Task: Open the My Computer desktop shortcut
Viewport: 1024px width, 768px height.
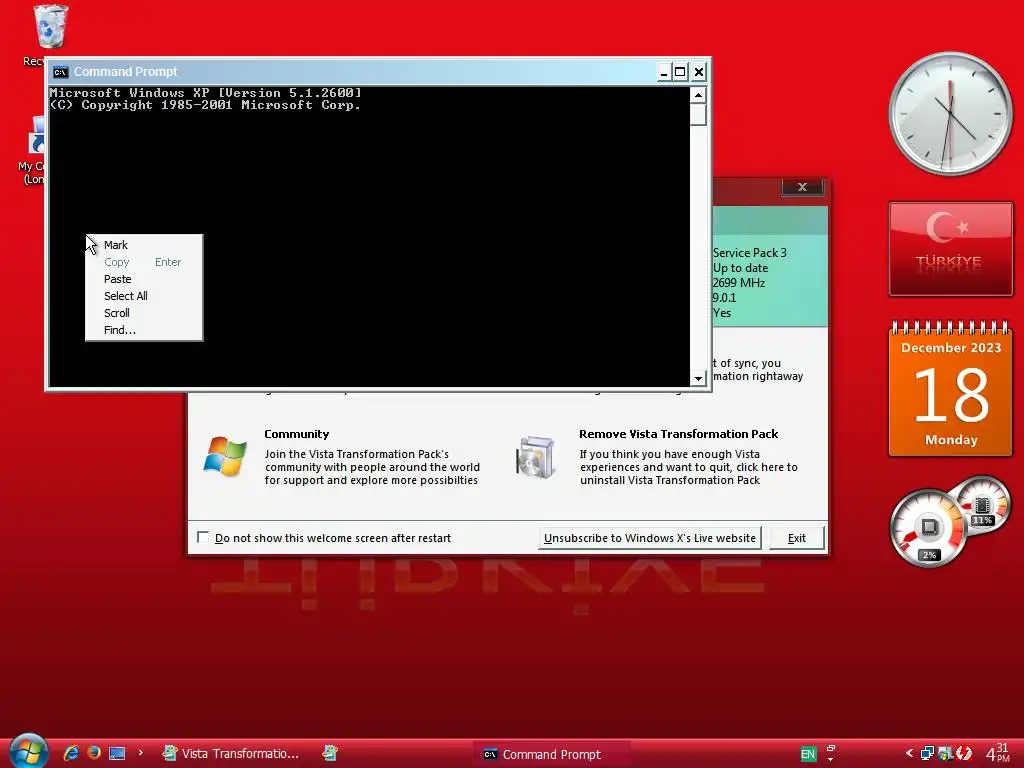Action: pos(37,137)
